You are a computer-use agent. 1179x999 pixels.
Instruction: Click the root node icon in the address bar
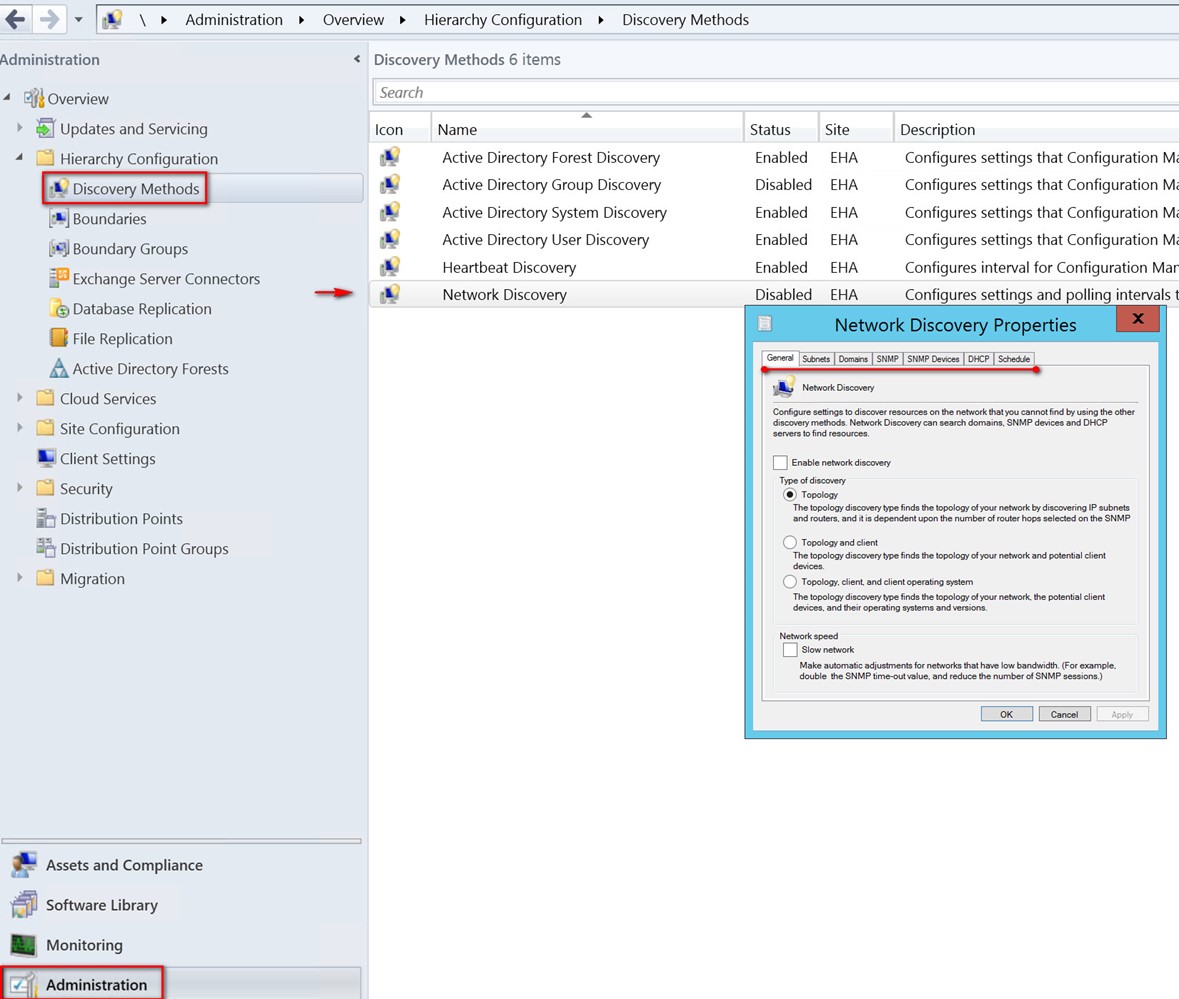[x=112, y=20]
